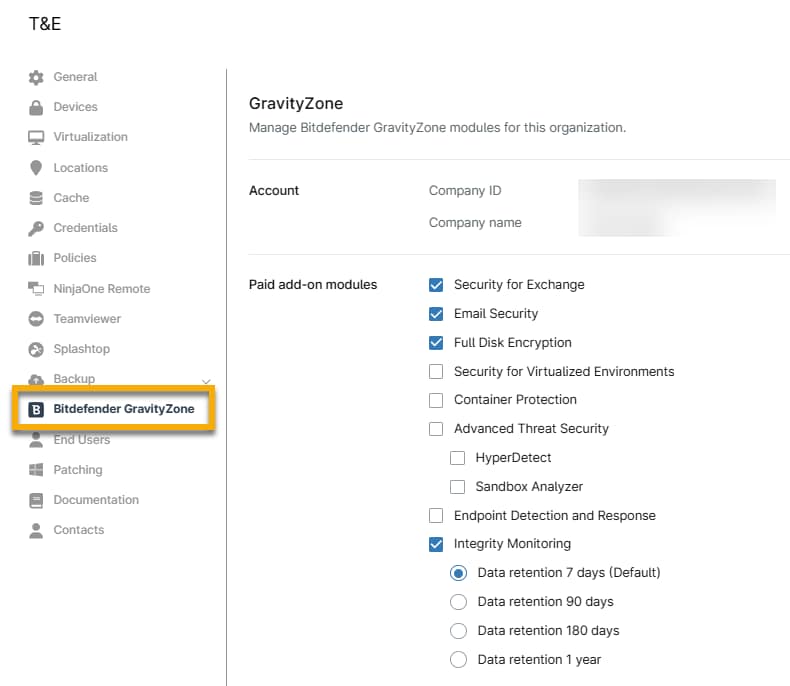Go to the Documentation section

(96, 500)
